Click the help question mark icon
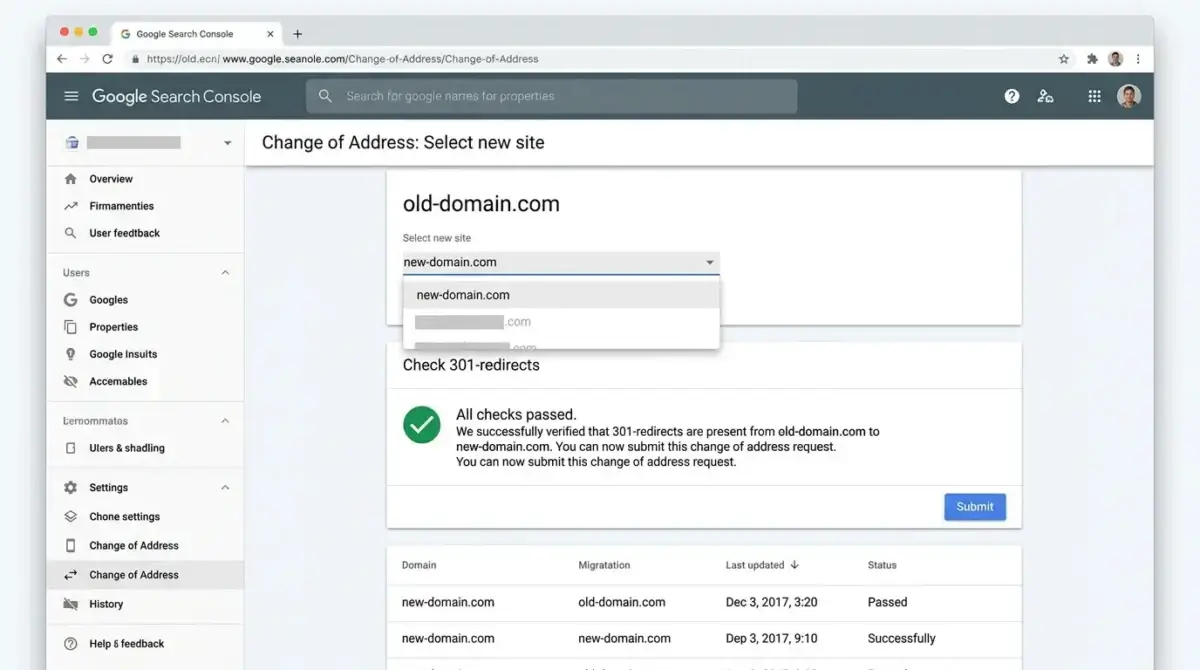The image size is (1200, 670). (x=1012, y=96)
